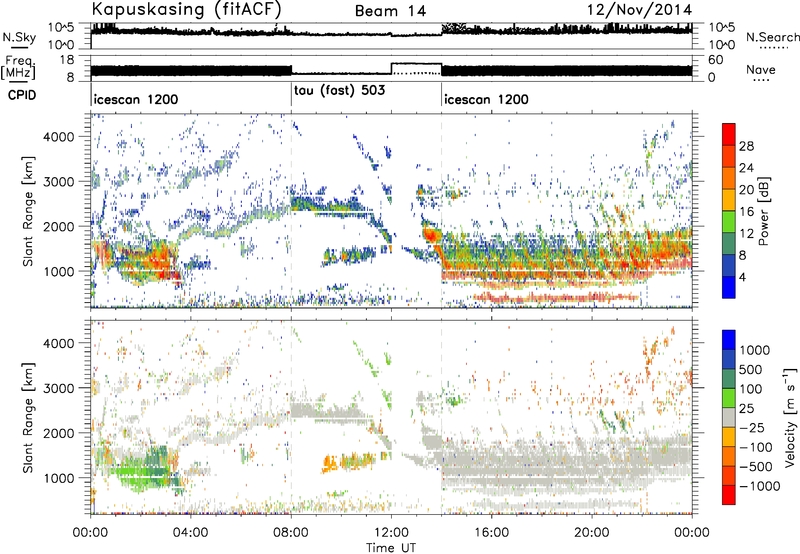Click the 'icescan 1200' label following 'tou (fast)'
This screenshot has height=554, width=800.
pyautogui.click(x=486, y=99)
